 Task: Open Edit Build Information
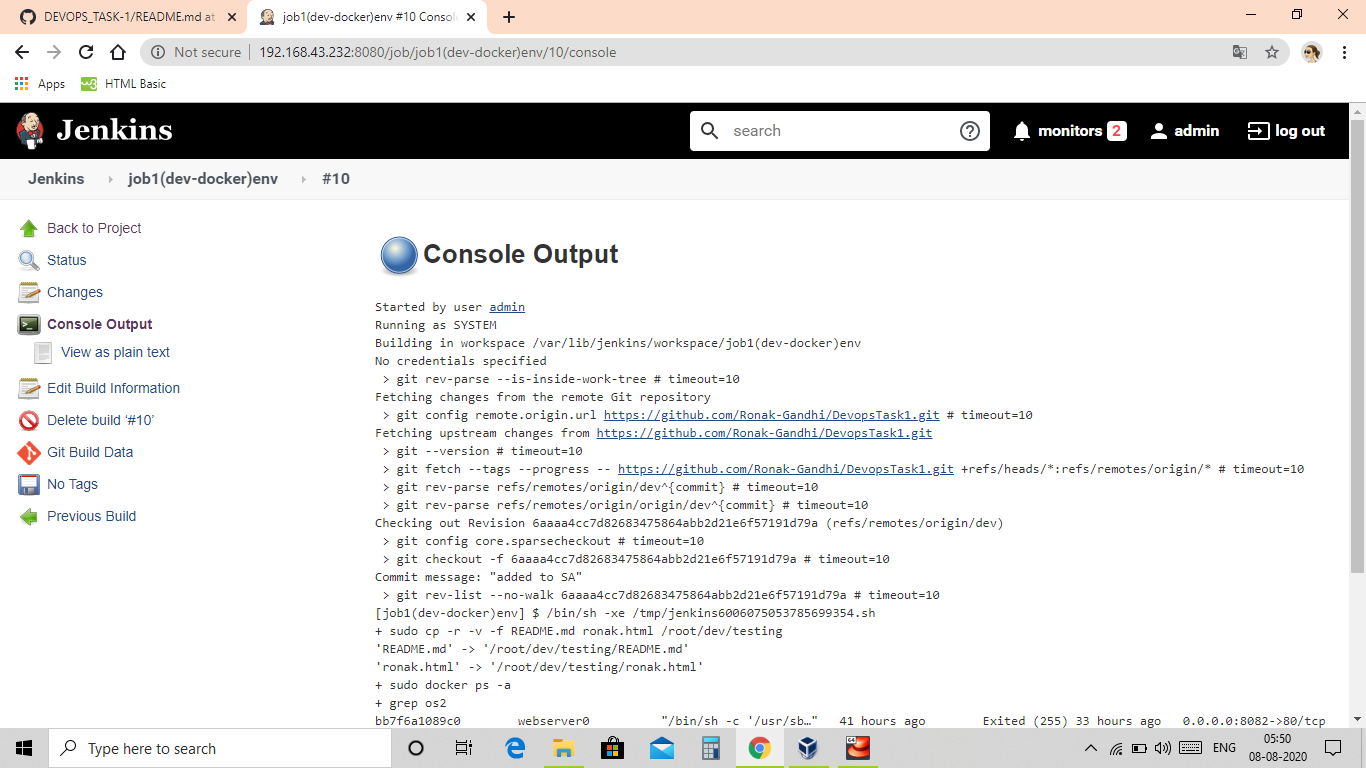(113, 388)
